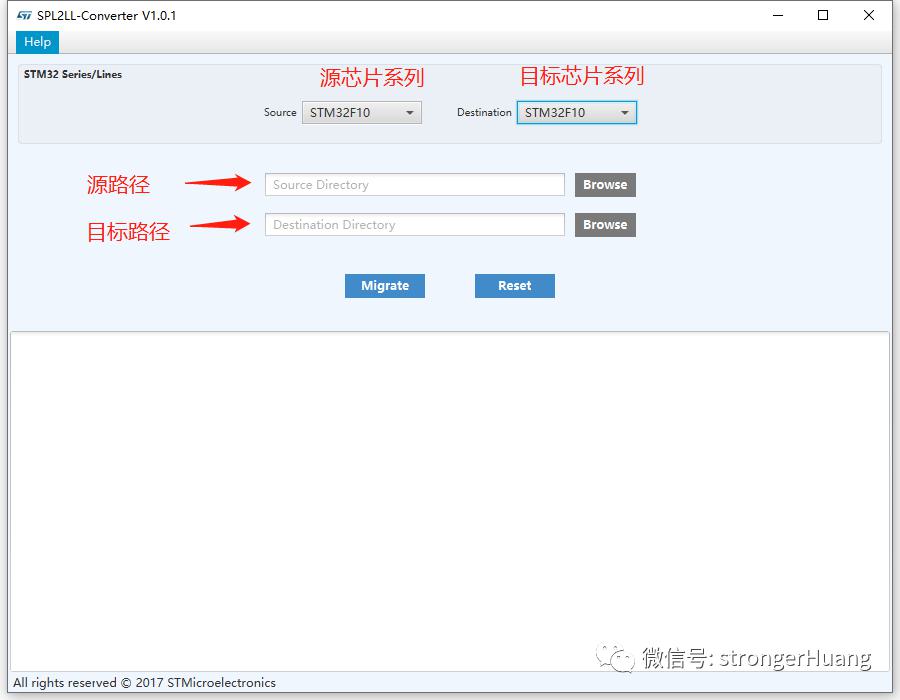Image resolution: width=900 pixels, height=700 pixels.
Task: Maximize the SPL2LL-Converter window
Action: [x=823, y=15]
